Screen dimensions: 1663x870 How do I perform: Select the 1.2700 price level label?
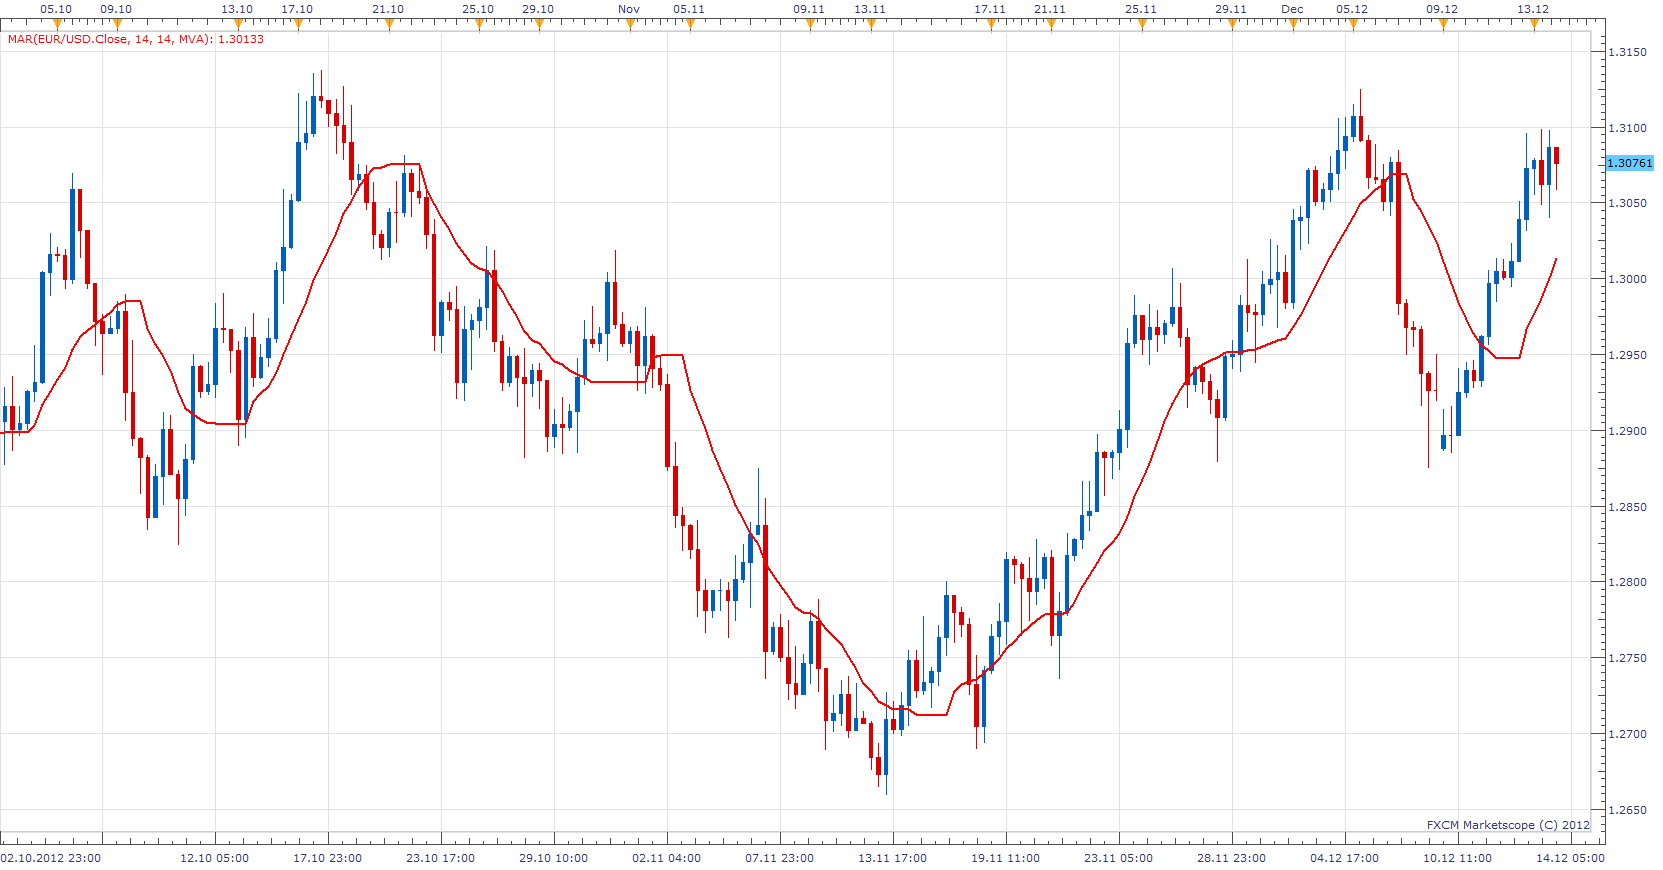click(x=1627, y=734)
